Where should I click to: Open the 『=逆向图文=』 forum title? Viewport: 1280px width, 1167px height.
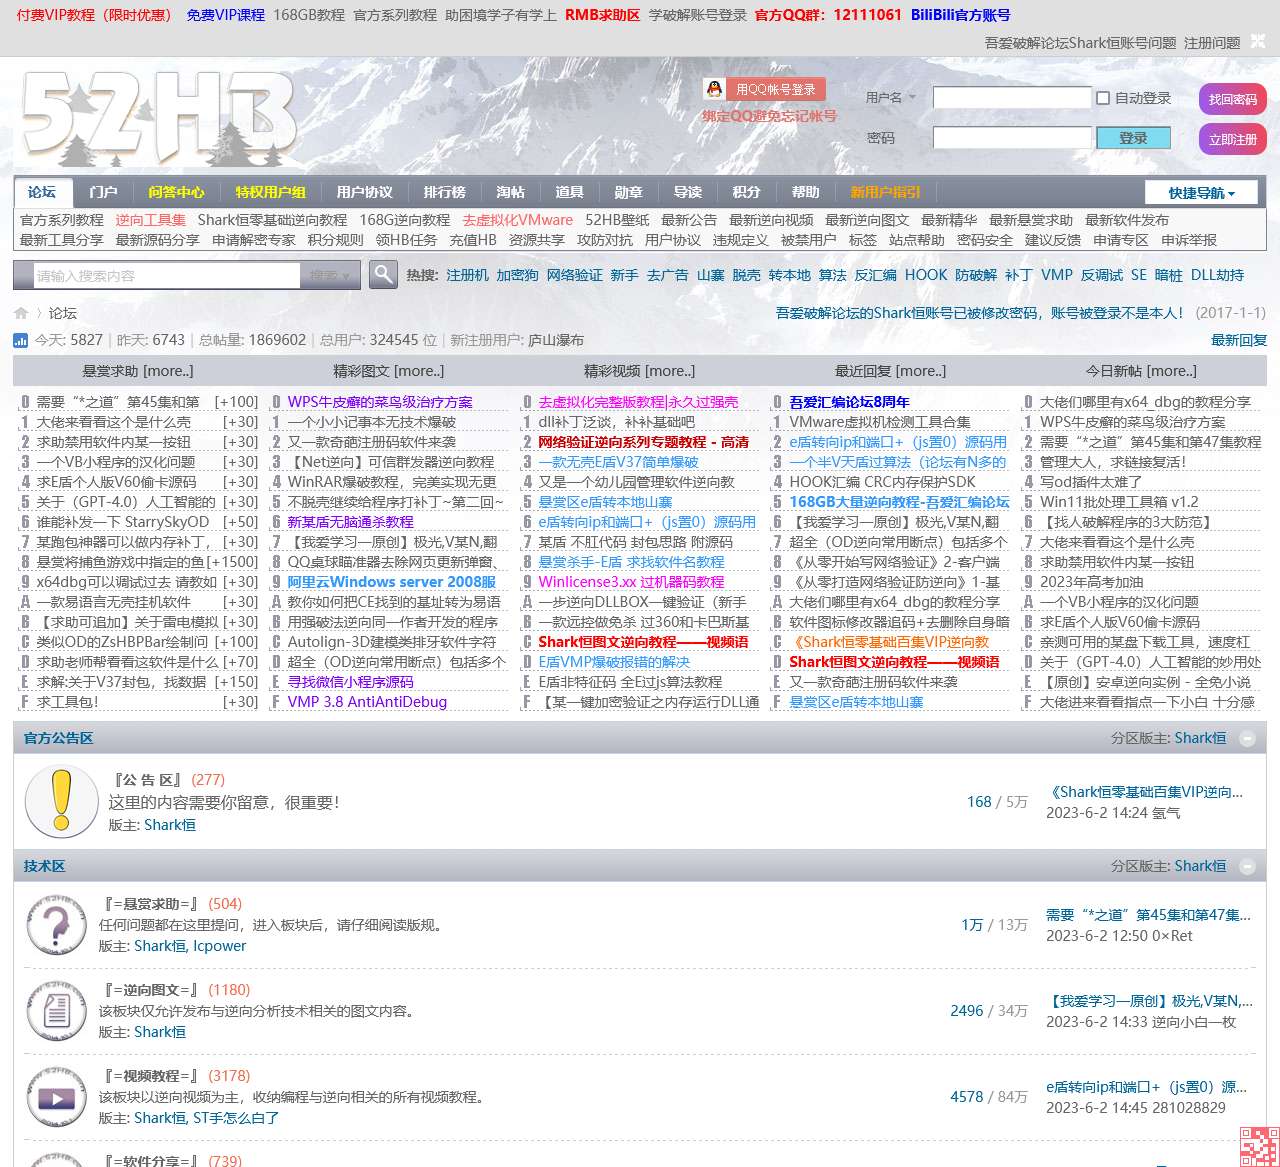[150, 990]
